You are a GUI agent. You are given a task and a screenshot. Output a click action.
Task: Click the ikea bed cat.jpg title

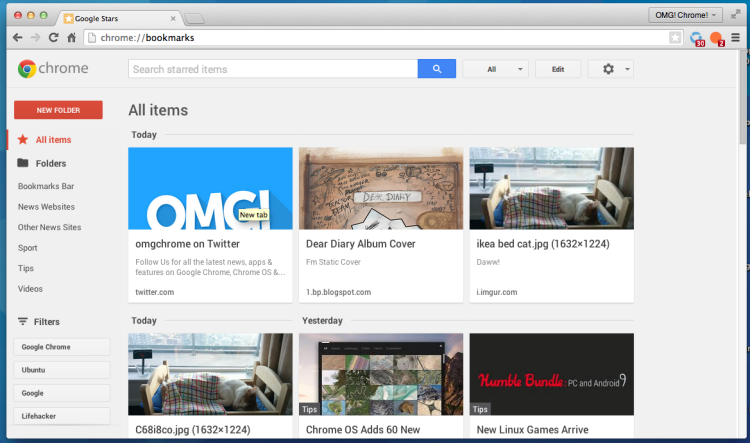(543, 244)
